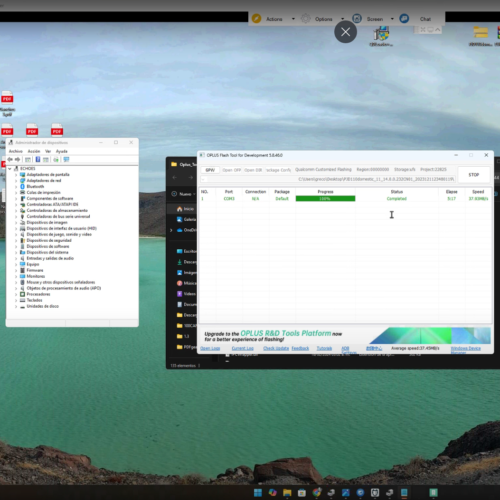Click the monitor scan-hardware icon in Device Manager toolbar
Viewport: 500px width, 500px height.
tap(66, 160)
